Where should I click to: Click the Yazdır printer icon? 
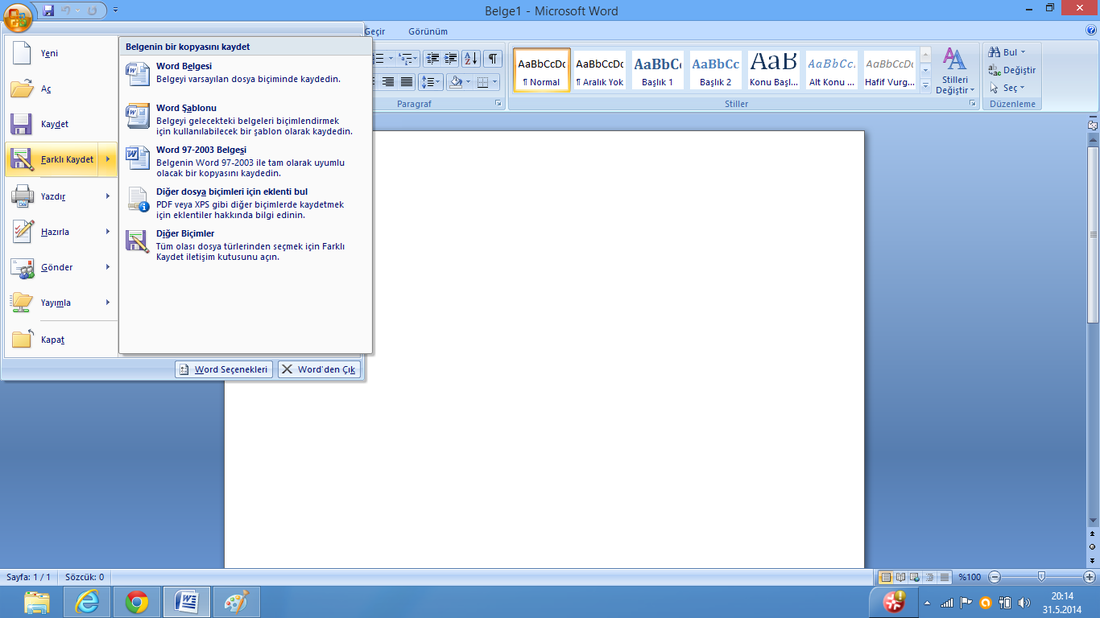[22, 196]
